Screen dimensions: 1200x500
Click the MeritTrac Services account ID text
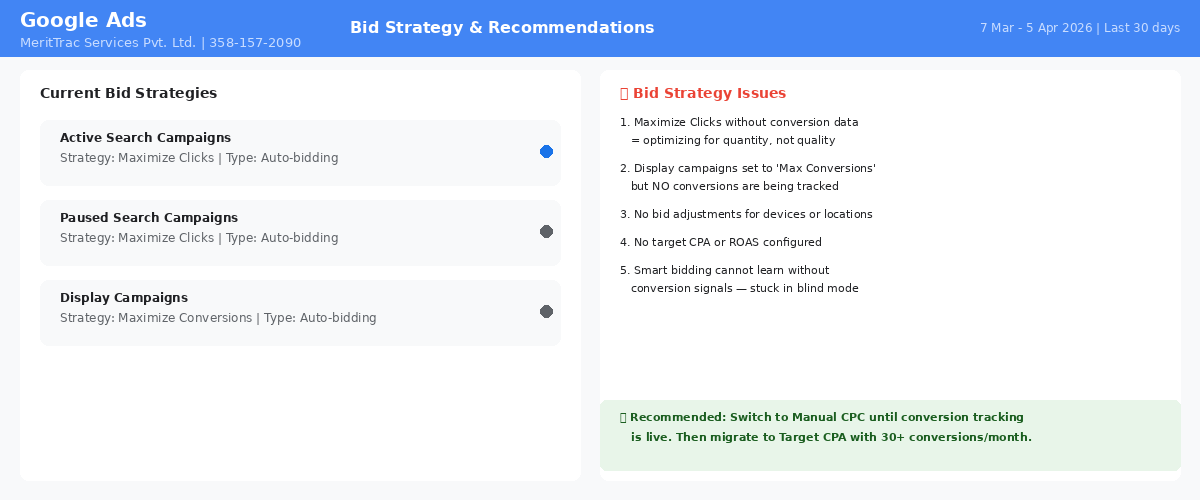point(160,43)
